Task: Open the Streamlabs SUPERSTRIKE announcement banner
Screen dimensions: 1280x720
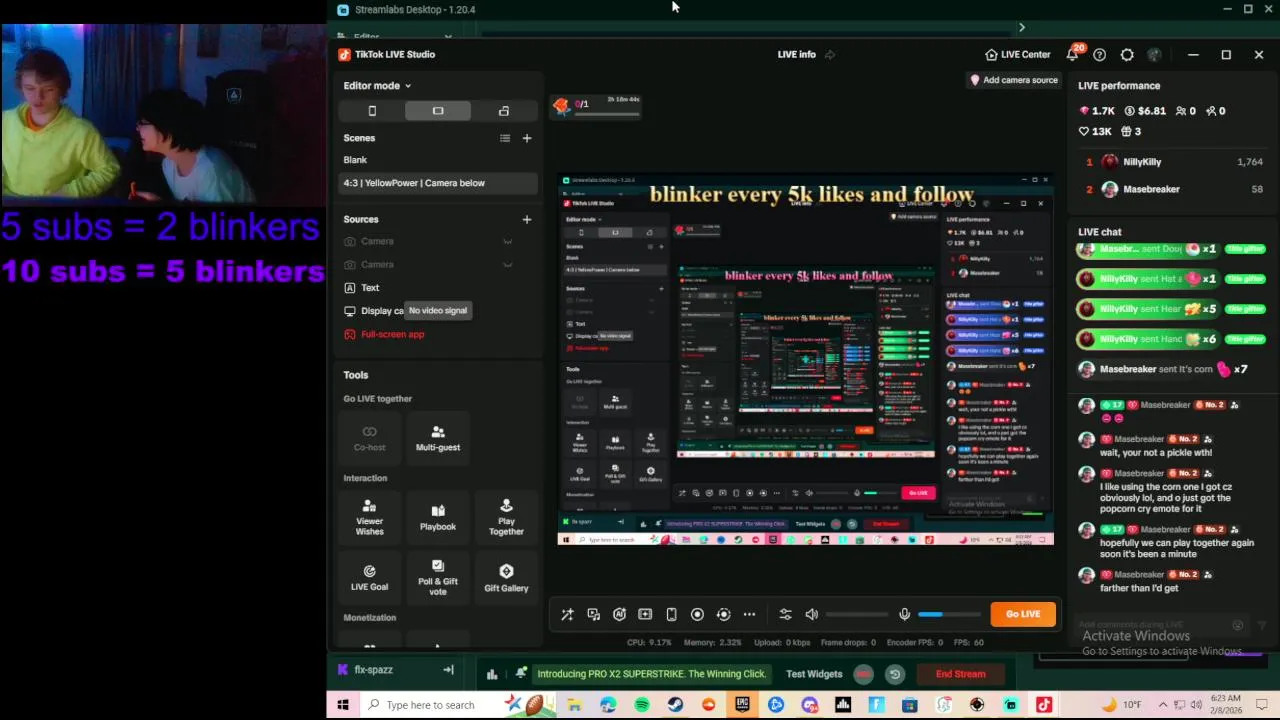Action: (651, 674)
